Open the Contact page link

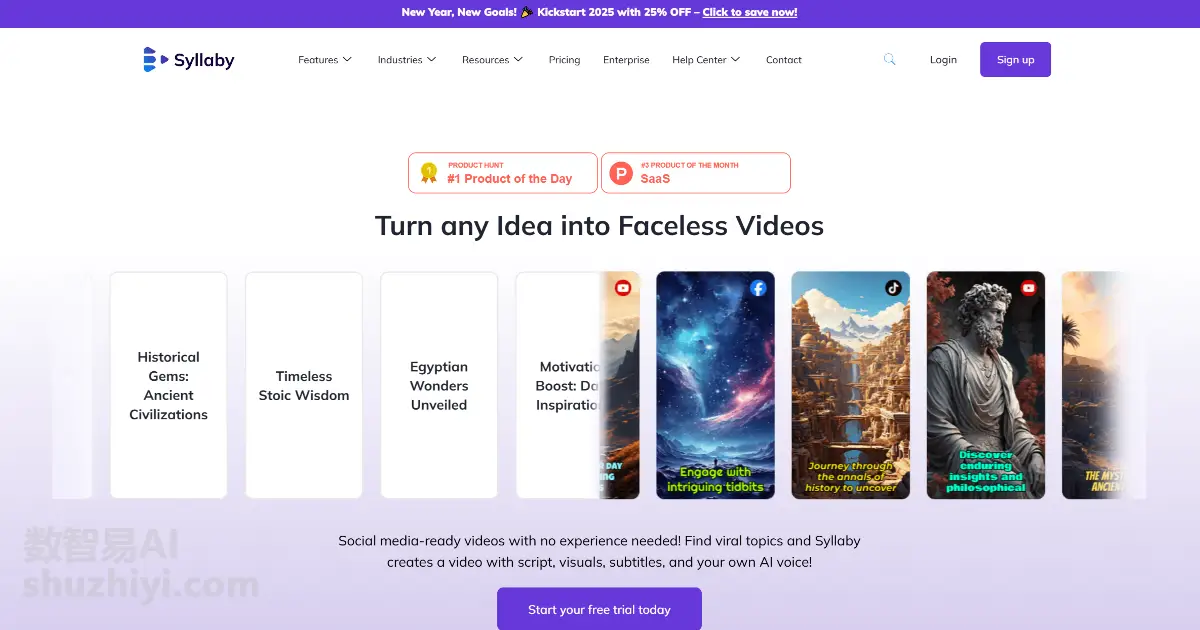784,60
